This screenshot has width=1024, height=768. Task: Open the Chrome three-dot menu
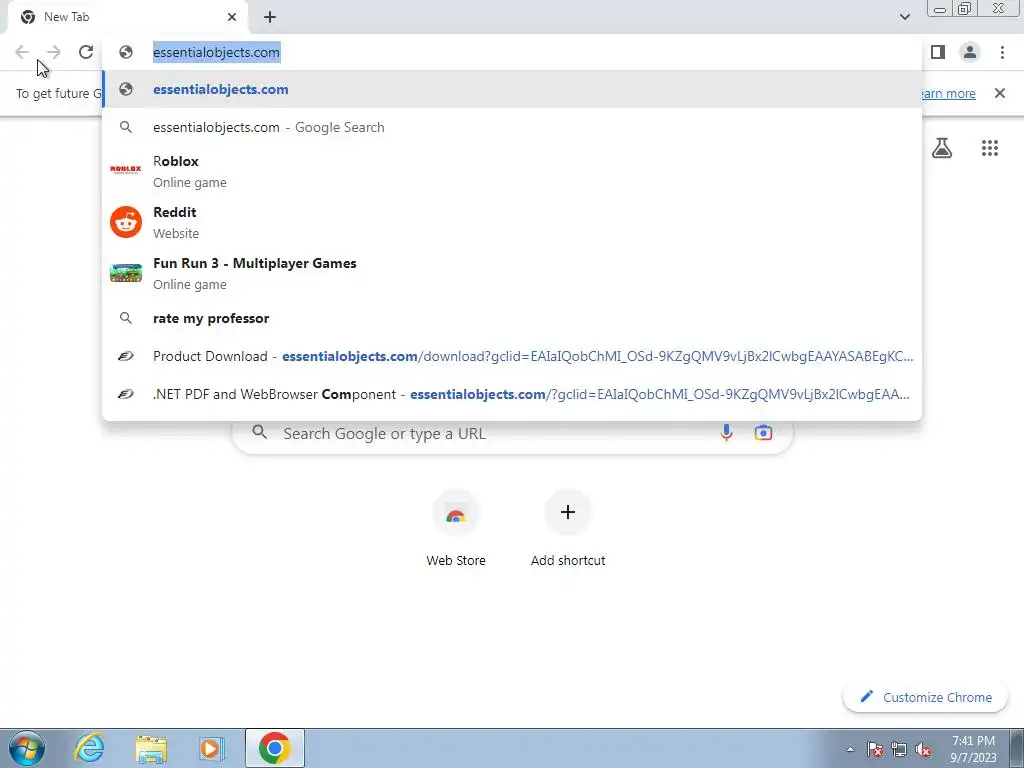(x=1002, y=52)
